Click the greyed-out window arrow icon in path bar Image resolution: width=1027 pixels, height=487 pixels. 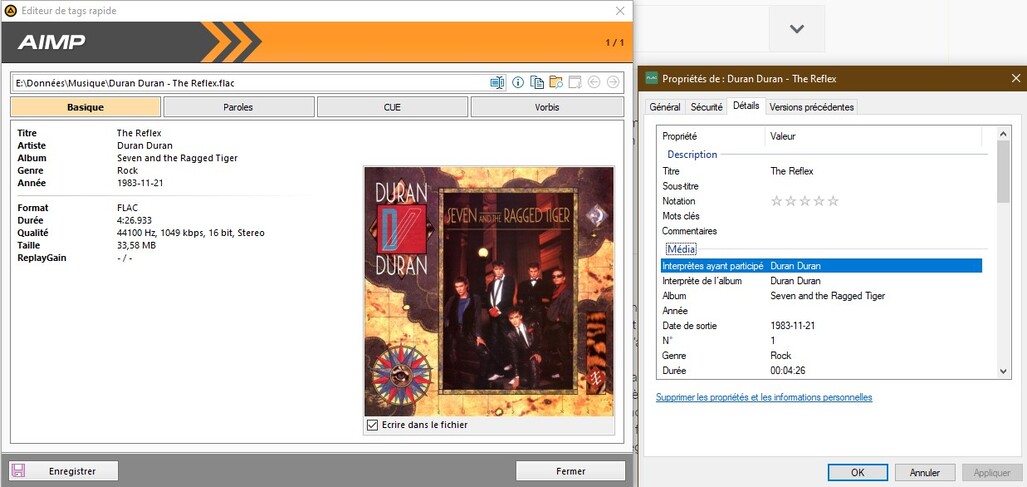coord(575,82)
